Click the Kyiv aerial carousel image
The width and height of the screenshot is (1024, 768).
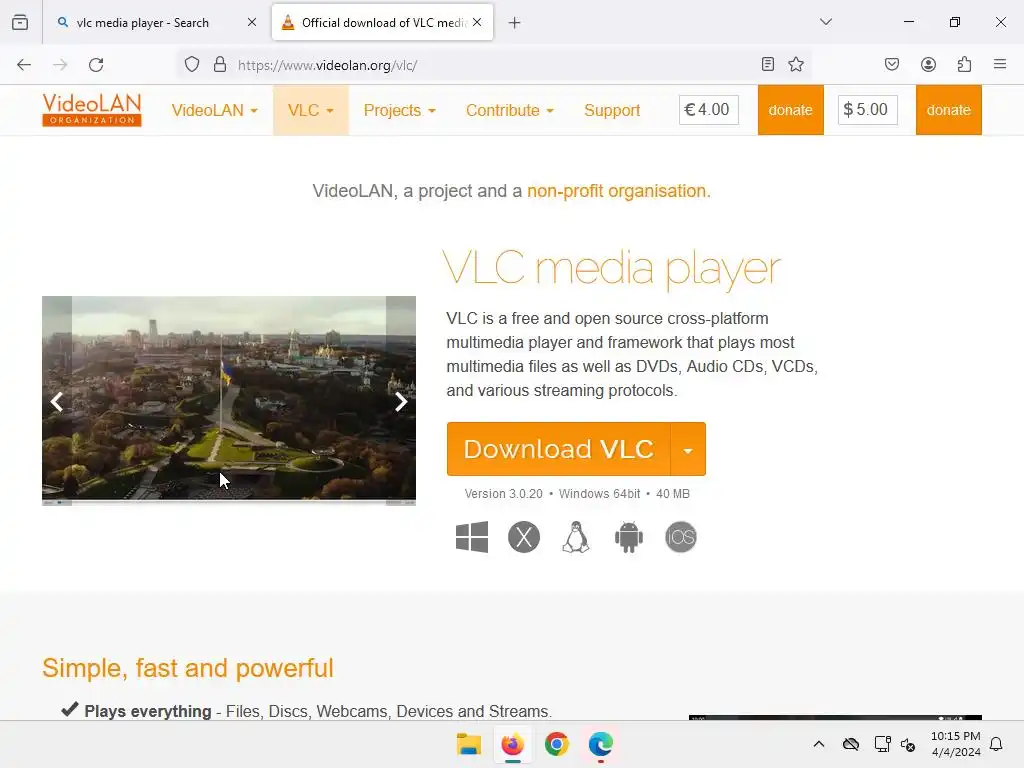(229, 400)
